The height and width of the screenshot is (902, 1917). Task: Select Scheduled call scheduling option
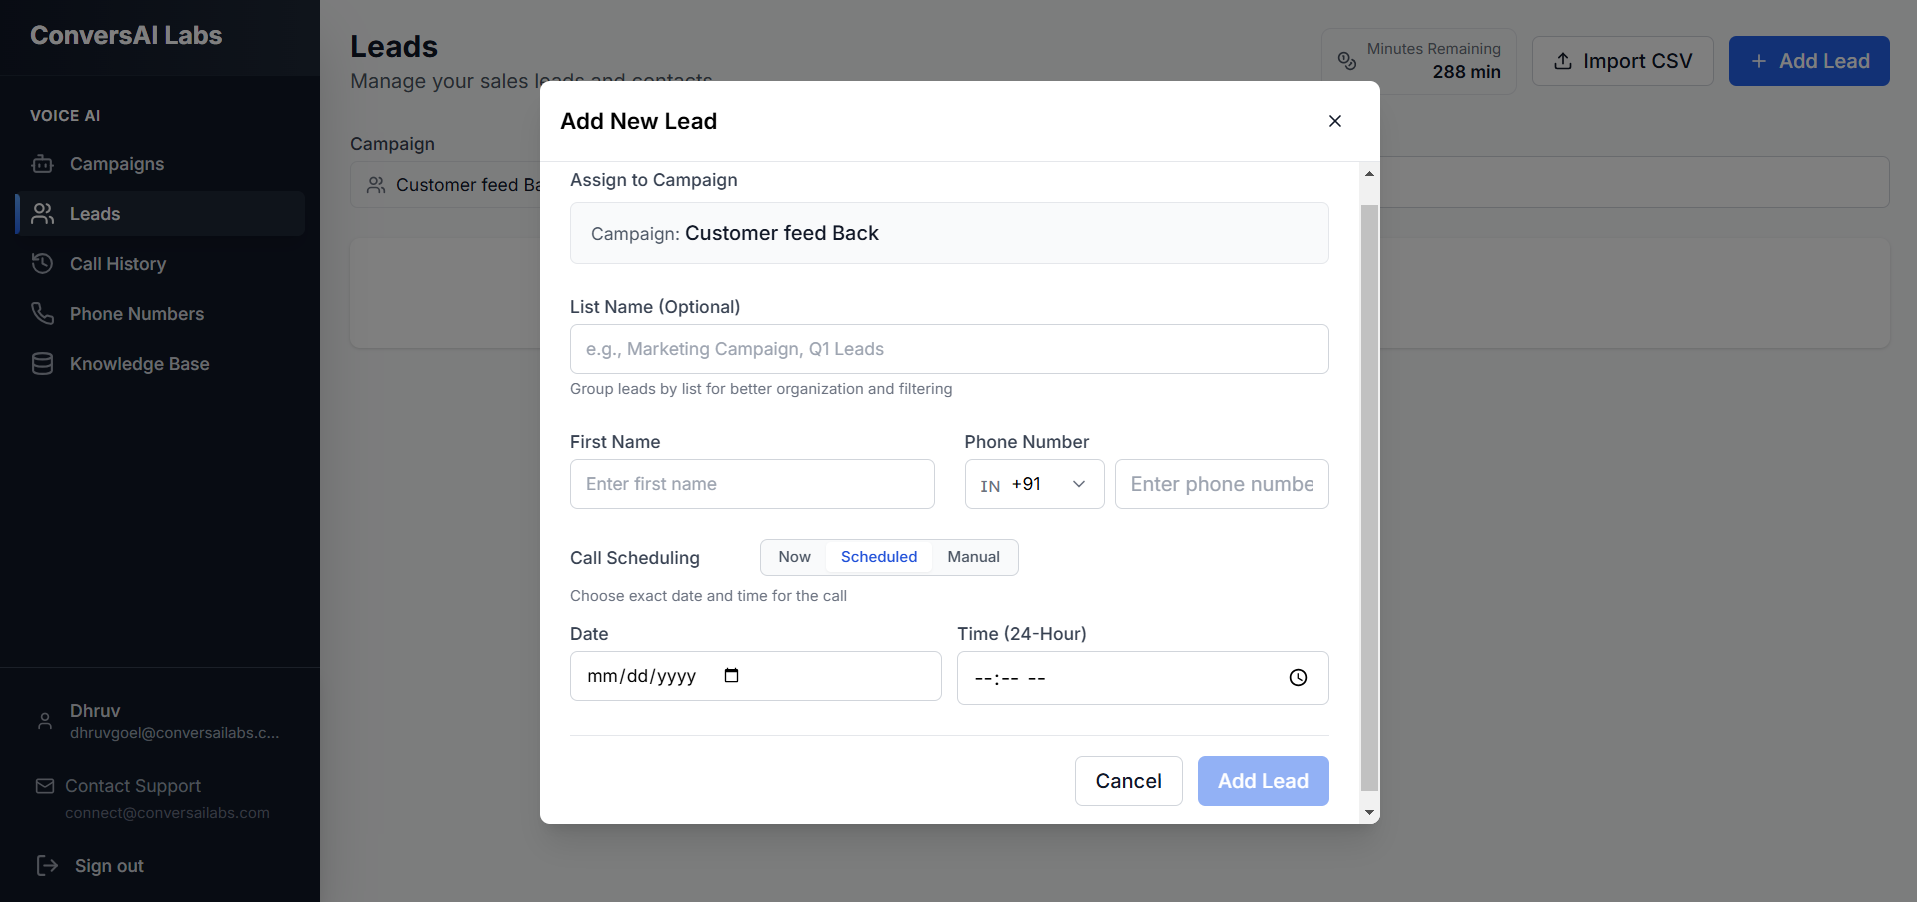coord(879,557)
